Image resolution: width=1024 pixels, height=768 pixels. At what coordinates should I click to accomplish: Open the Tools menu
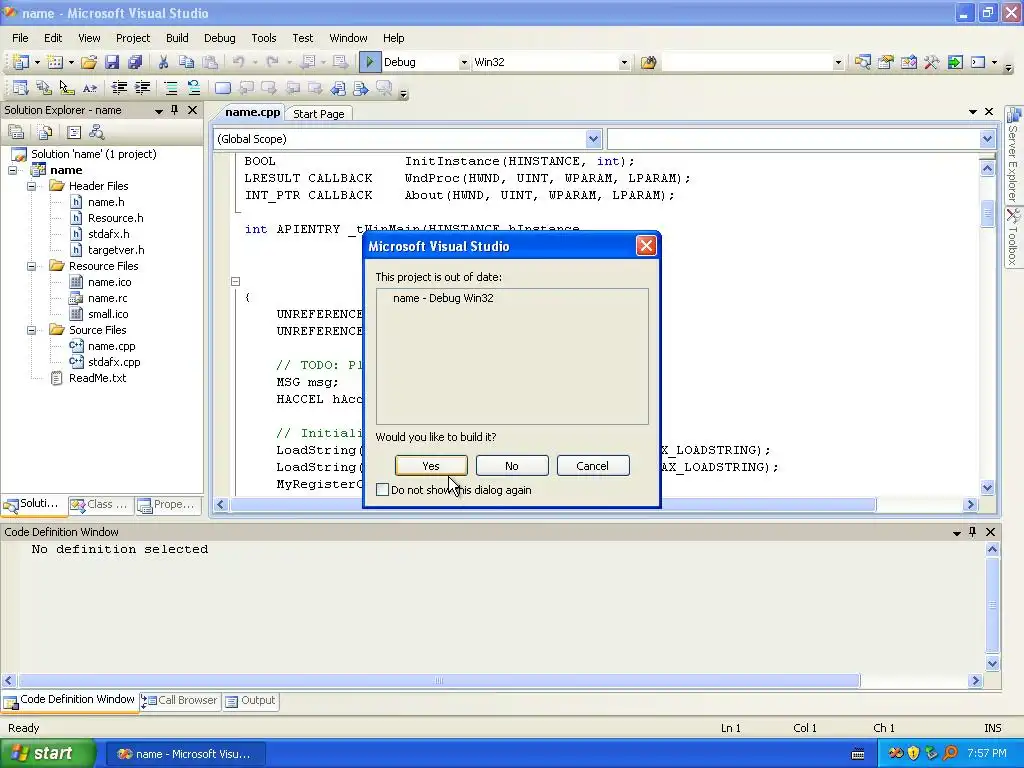(x=264, y=38)
